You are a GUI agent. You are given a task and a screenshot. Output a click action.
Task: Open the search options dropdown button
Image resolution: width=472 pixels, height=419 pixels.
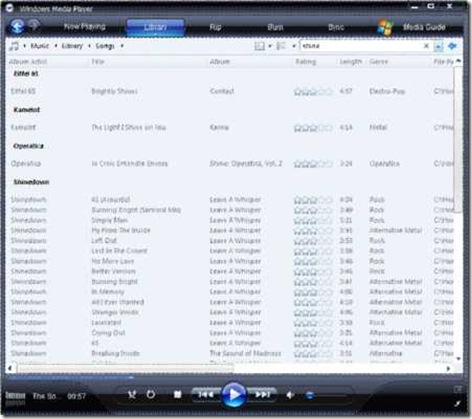tap(439, 46)
